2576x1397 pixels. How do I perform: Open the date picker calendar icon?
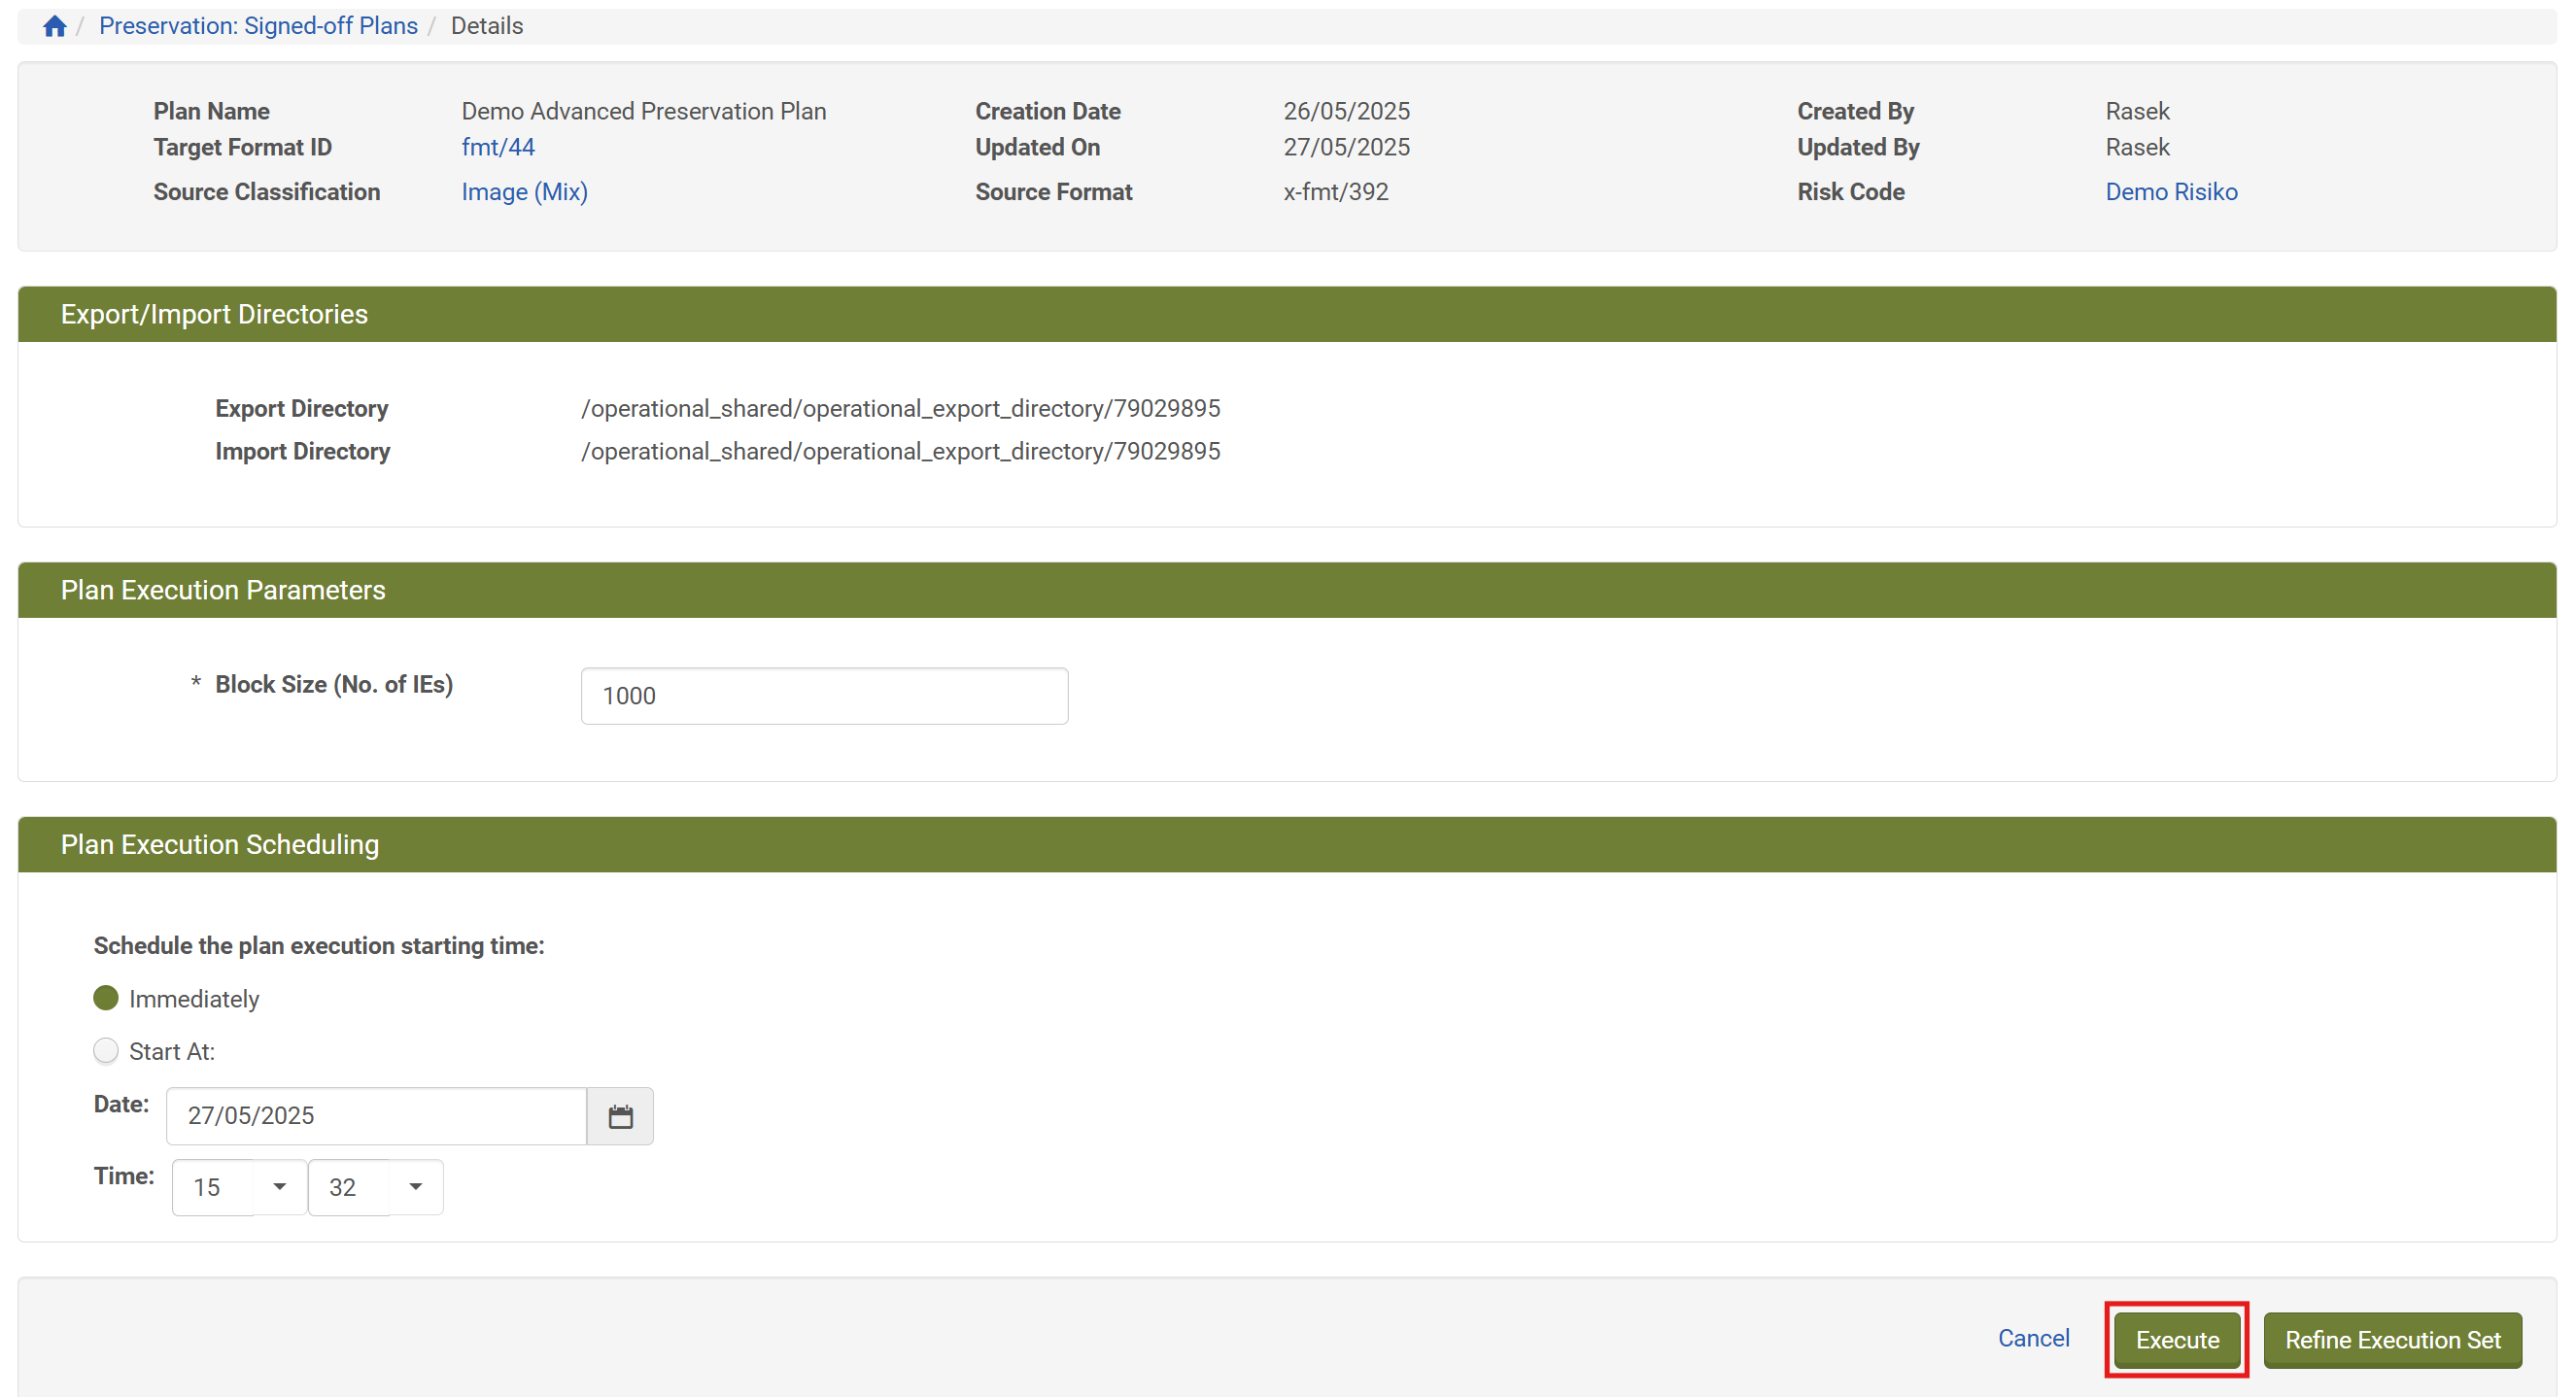click(x=620, y=1116)
